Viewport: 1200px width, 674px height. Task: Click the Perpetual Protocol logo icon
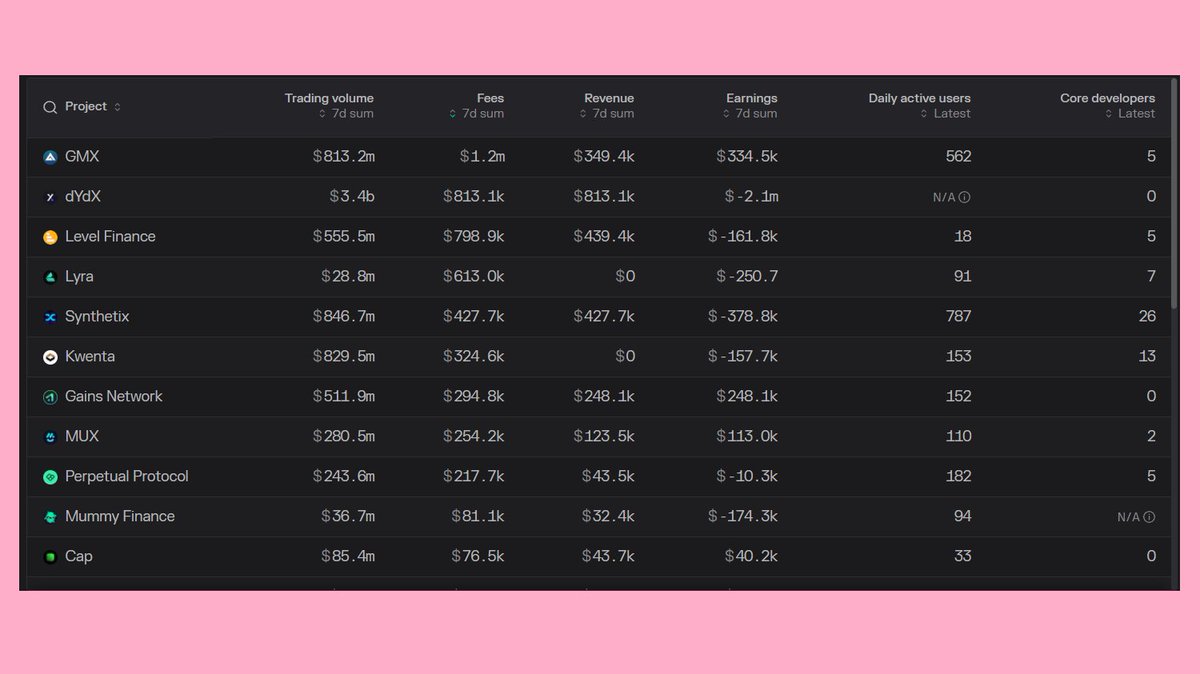point(50,477)
